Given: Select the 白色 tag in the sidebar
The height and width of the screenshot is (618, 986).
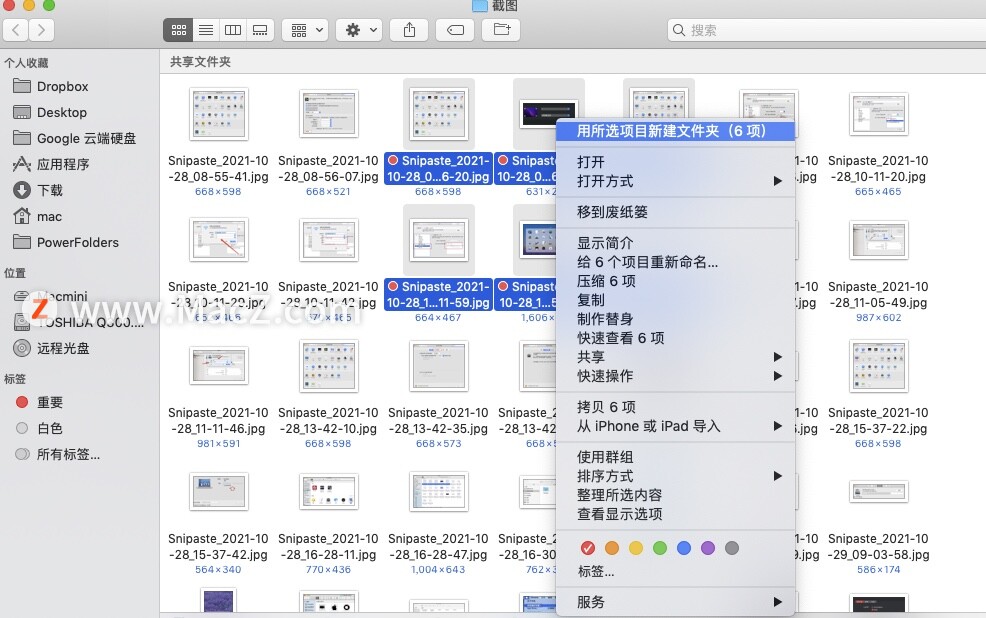Looking at the screenshot, I should click(54, 428).
